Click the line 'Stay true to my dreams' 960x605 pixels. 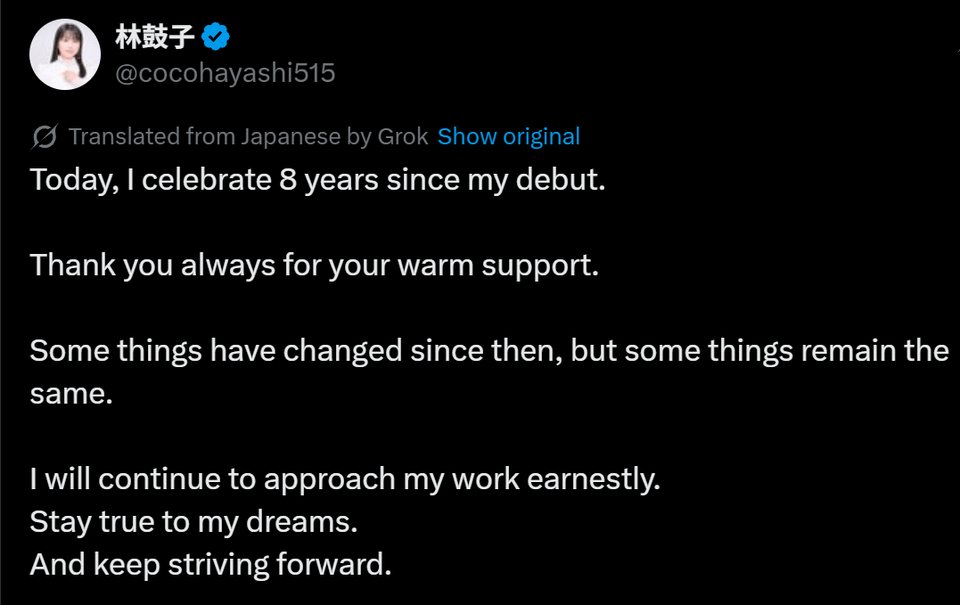(x=193, y=522)
